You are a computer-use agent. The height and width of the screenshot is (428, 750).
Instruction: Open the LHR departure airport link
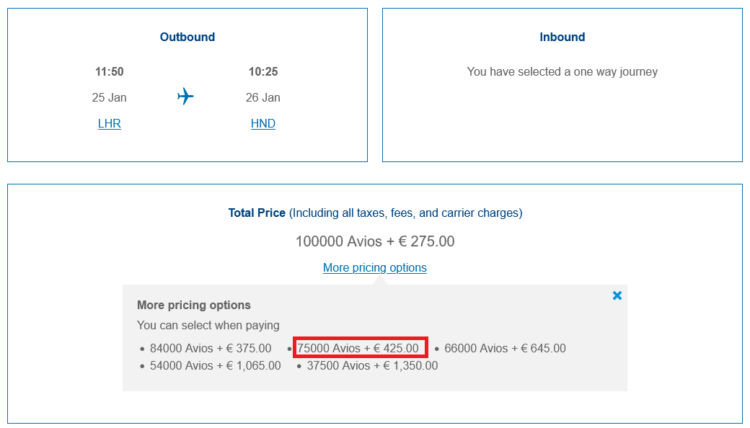tap(109, 124)
